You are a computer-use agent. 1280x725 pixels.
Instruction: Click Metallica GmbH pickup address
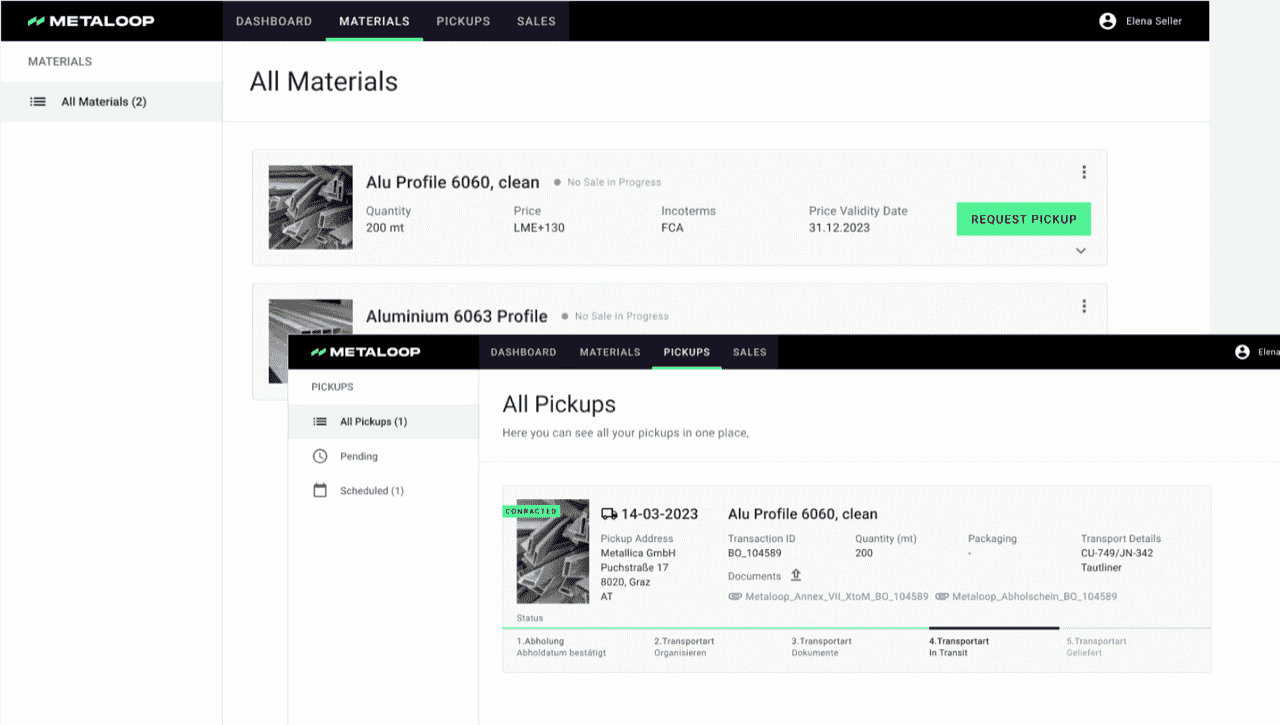pyautogui.click(x=638, y=553)
